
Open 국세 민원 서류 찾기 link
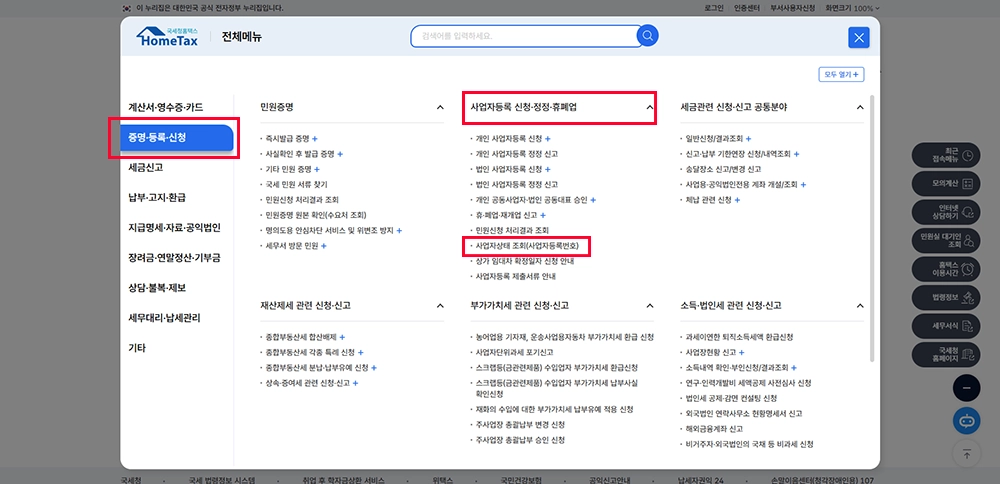297,184
